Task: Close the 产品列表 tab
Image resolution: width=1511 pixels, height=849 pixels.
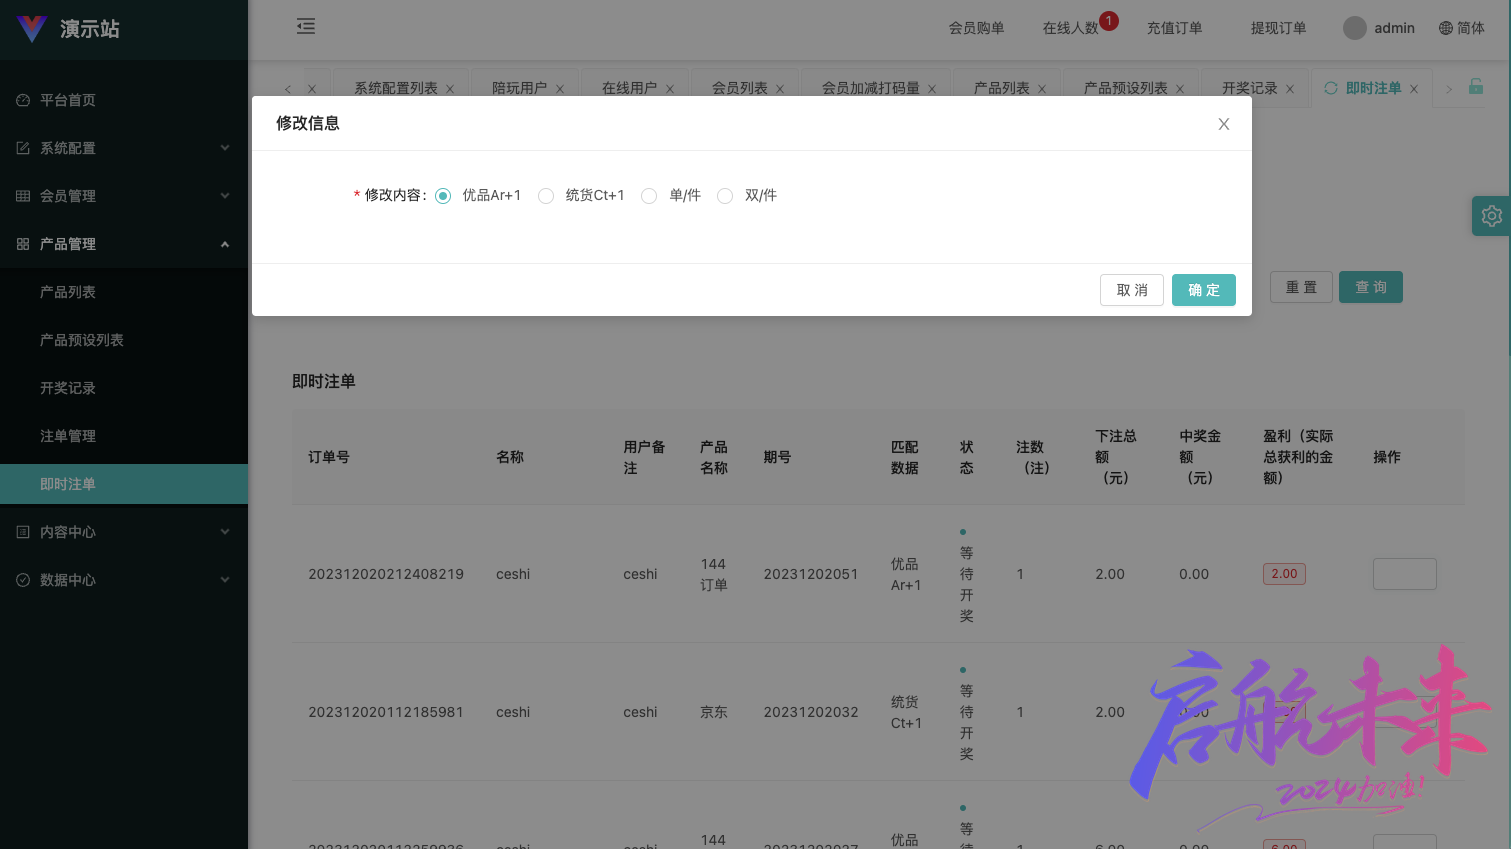Action: pyautogui.click(x=1042, y=89)
